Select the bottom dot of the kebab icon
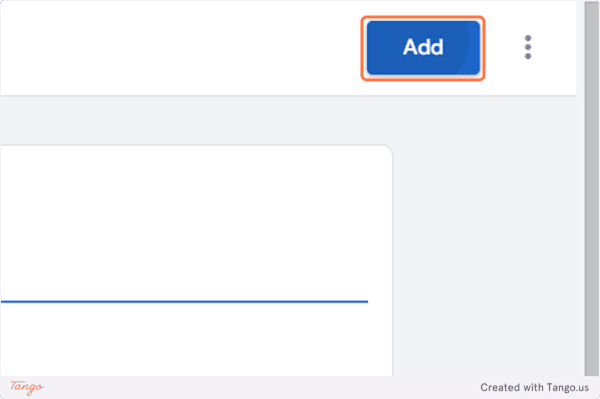 (528, 56)
